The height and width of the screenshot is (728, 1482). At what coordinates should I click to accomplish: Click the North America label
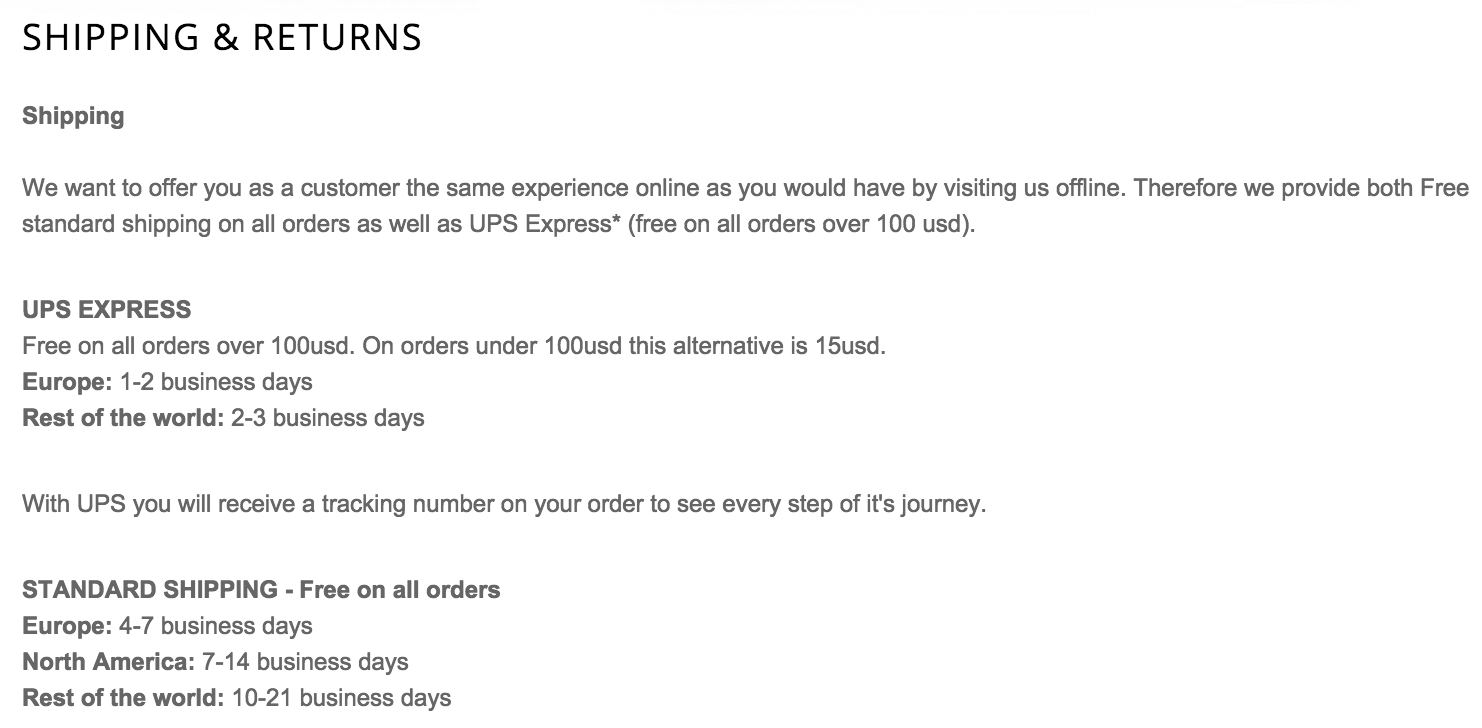108,662
